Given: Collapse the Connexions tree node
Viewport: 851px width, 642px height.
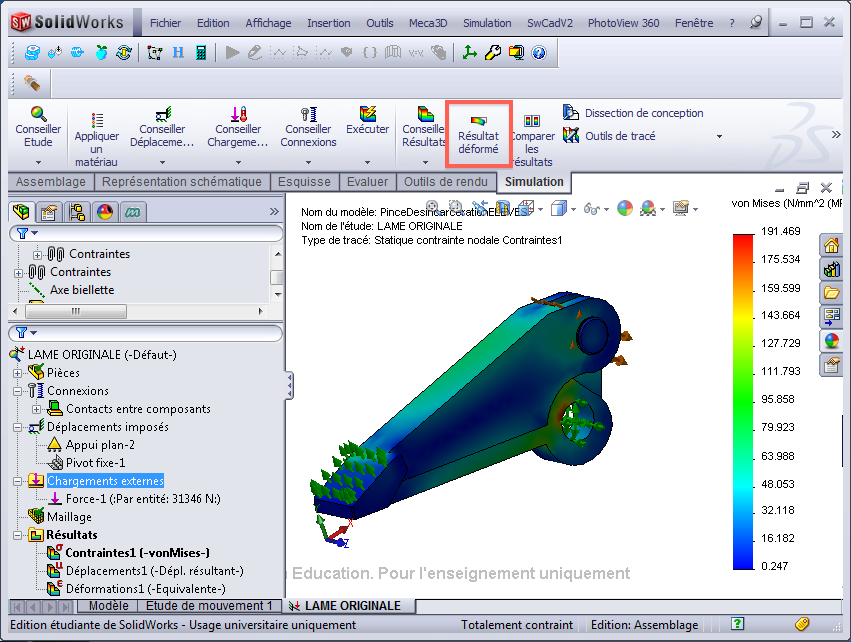Looking at the screenshot, I should pyautogui.click(x=17, y=391).
